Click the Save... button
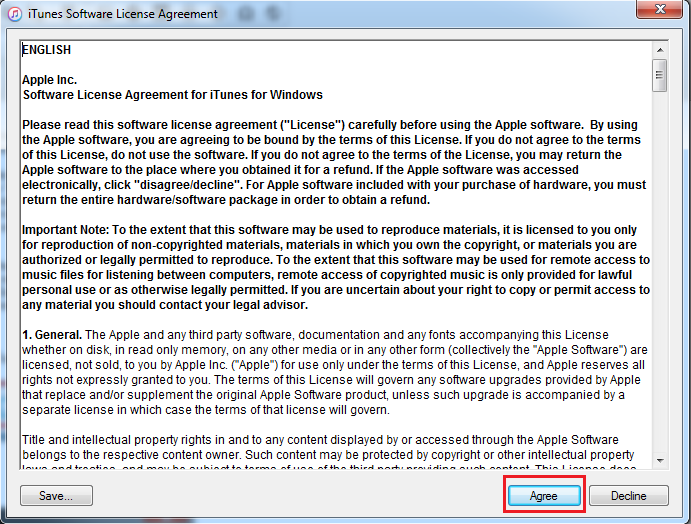Image resolution: width=691 pixels, height=524 pixels. click(x=56, y=495)
